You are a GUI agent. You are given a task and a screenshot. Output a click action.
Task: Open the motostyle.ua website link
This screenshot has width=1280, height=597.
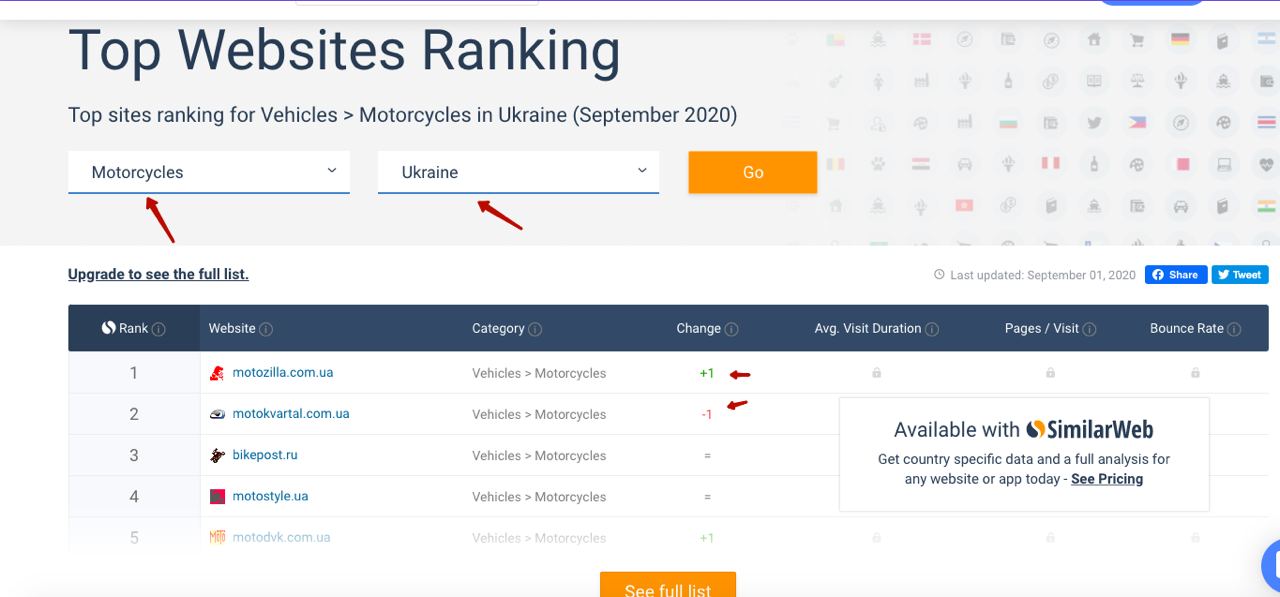[x=270, y=495]
